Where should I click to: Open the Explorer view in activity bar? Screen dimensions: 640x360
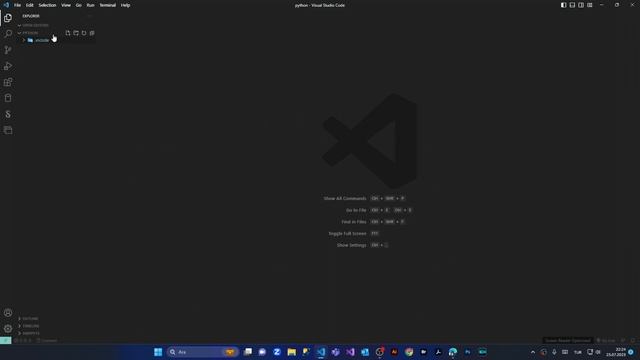click(x=8, y=18)
